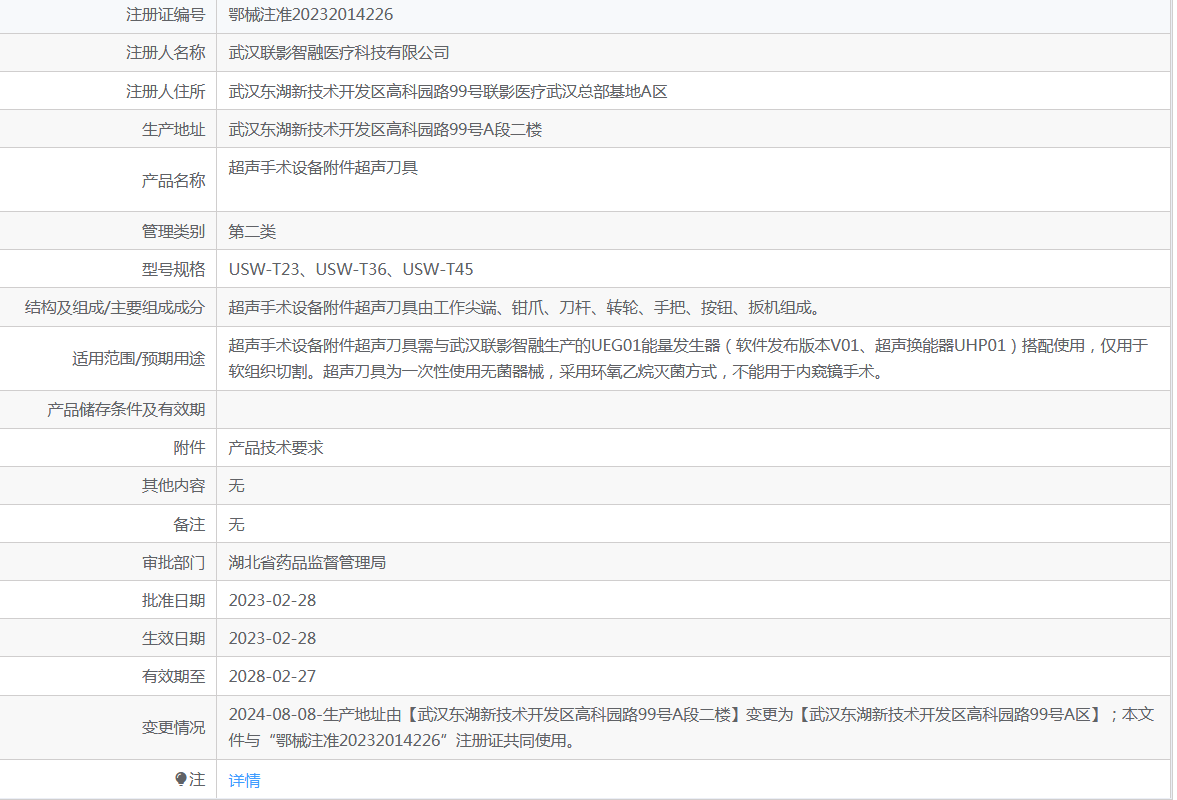
Task: Click the lightbulb icon beside 注
Action: click(180, 779)
